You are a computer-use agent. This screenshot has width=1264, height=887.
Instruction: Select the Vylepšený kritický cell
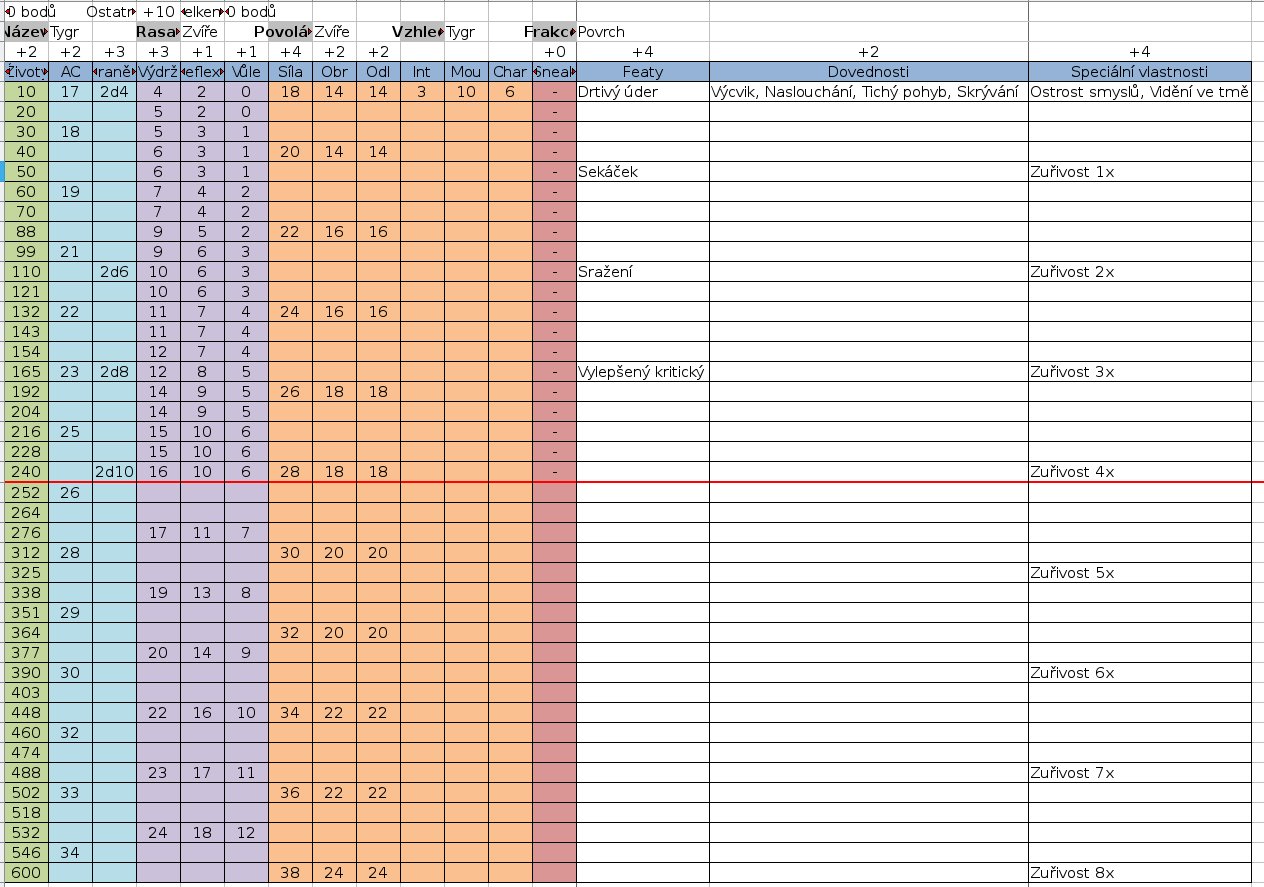[x=642, y=372]
